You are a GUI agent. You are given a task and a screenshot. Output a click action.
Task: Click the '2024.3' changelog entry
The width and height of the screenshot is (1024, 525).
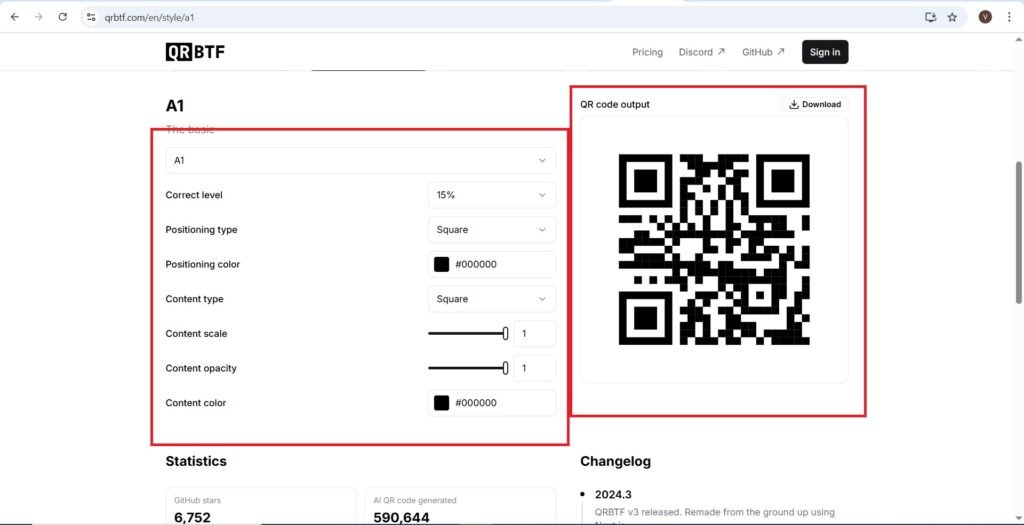pos(613,494)
